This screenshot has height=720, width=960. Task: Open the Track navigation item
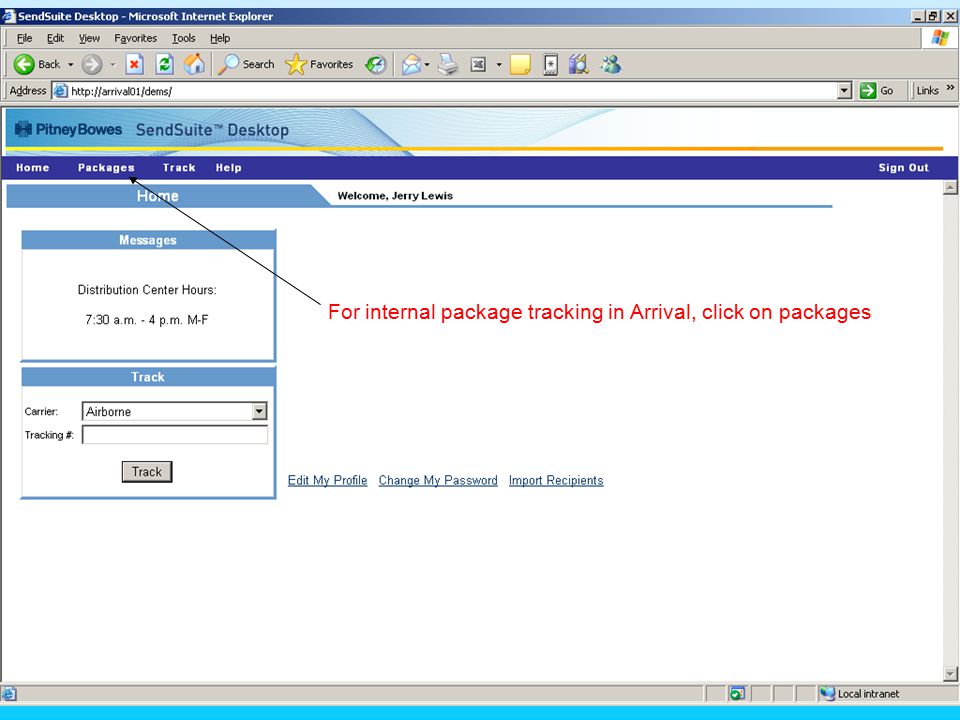pos(179,168)
